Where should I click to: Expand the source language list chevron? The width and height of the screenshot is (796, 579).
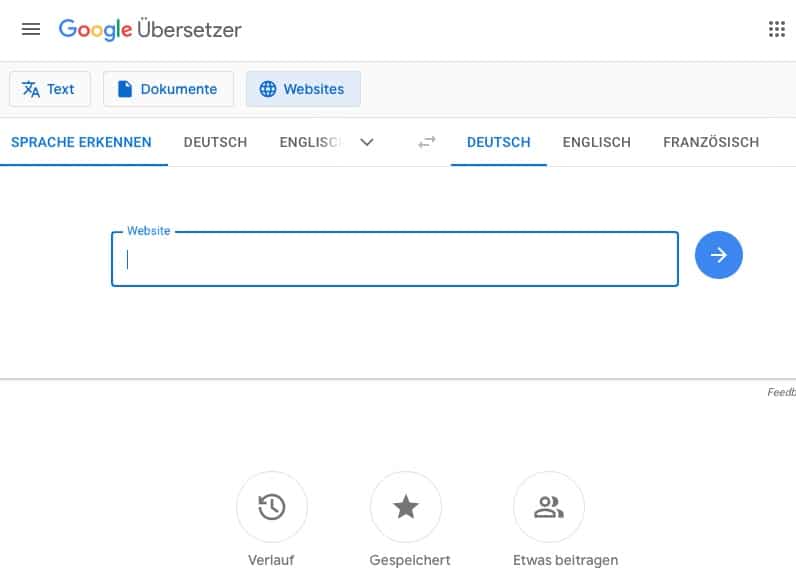[x=367, y=142]
